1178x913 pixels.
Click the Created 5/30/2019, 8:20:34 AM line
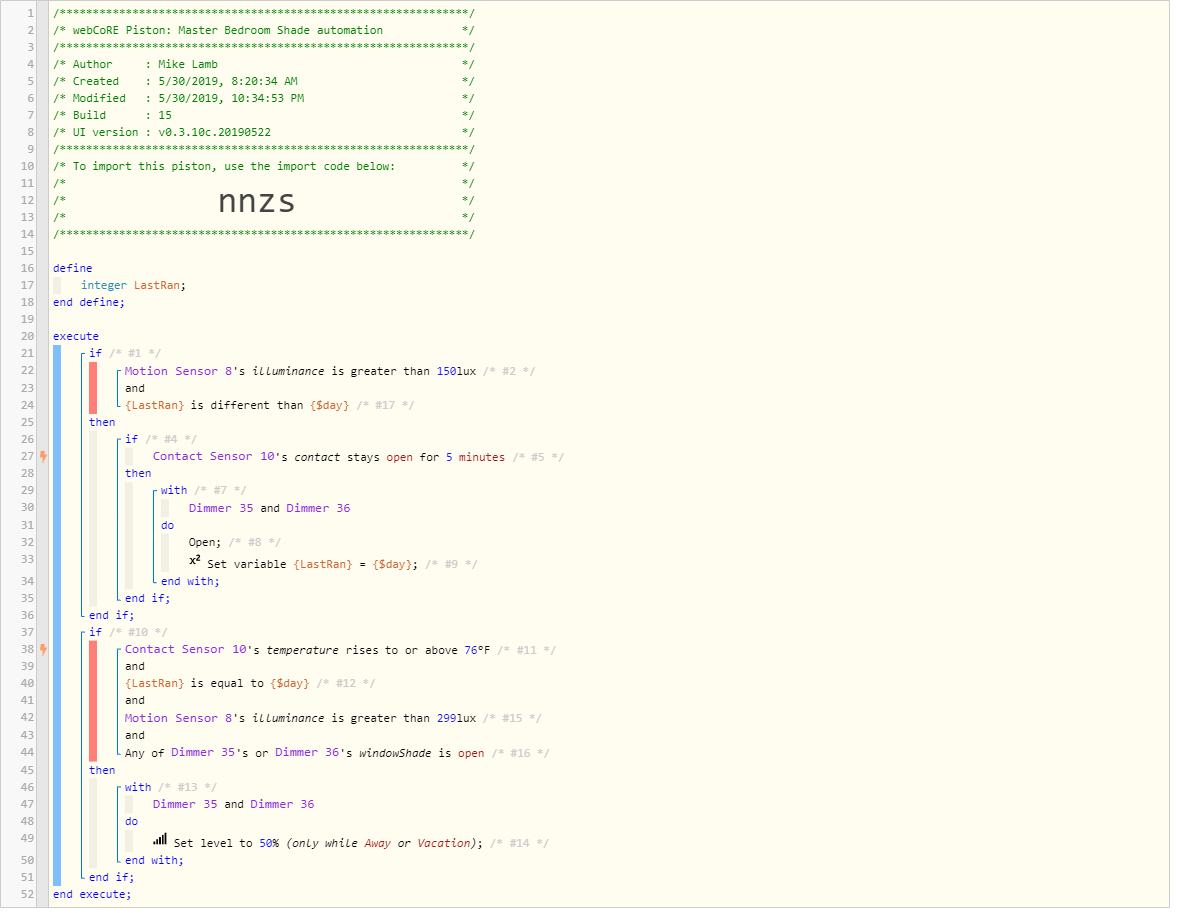[x=263, y=81]
